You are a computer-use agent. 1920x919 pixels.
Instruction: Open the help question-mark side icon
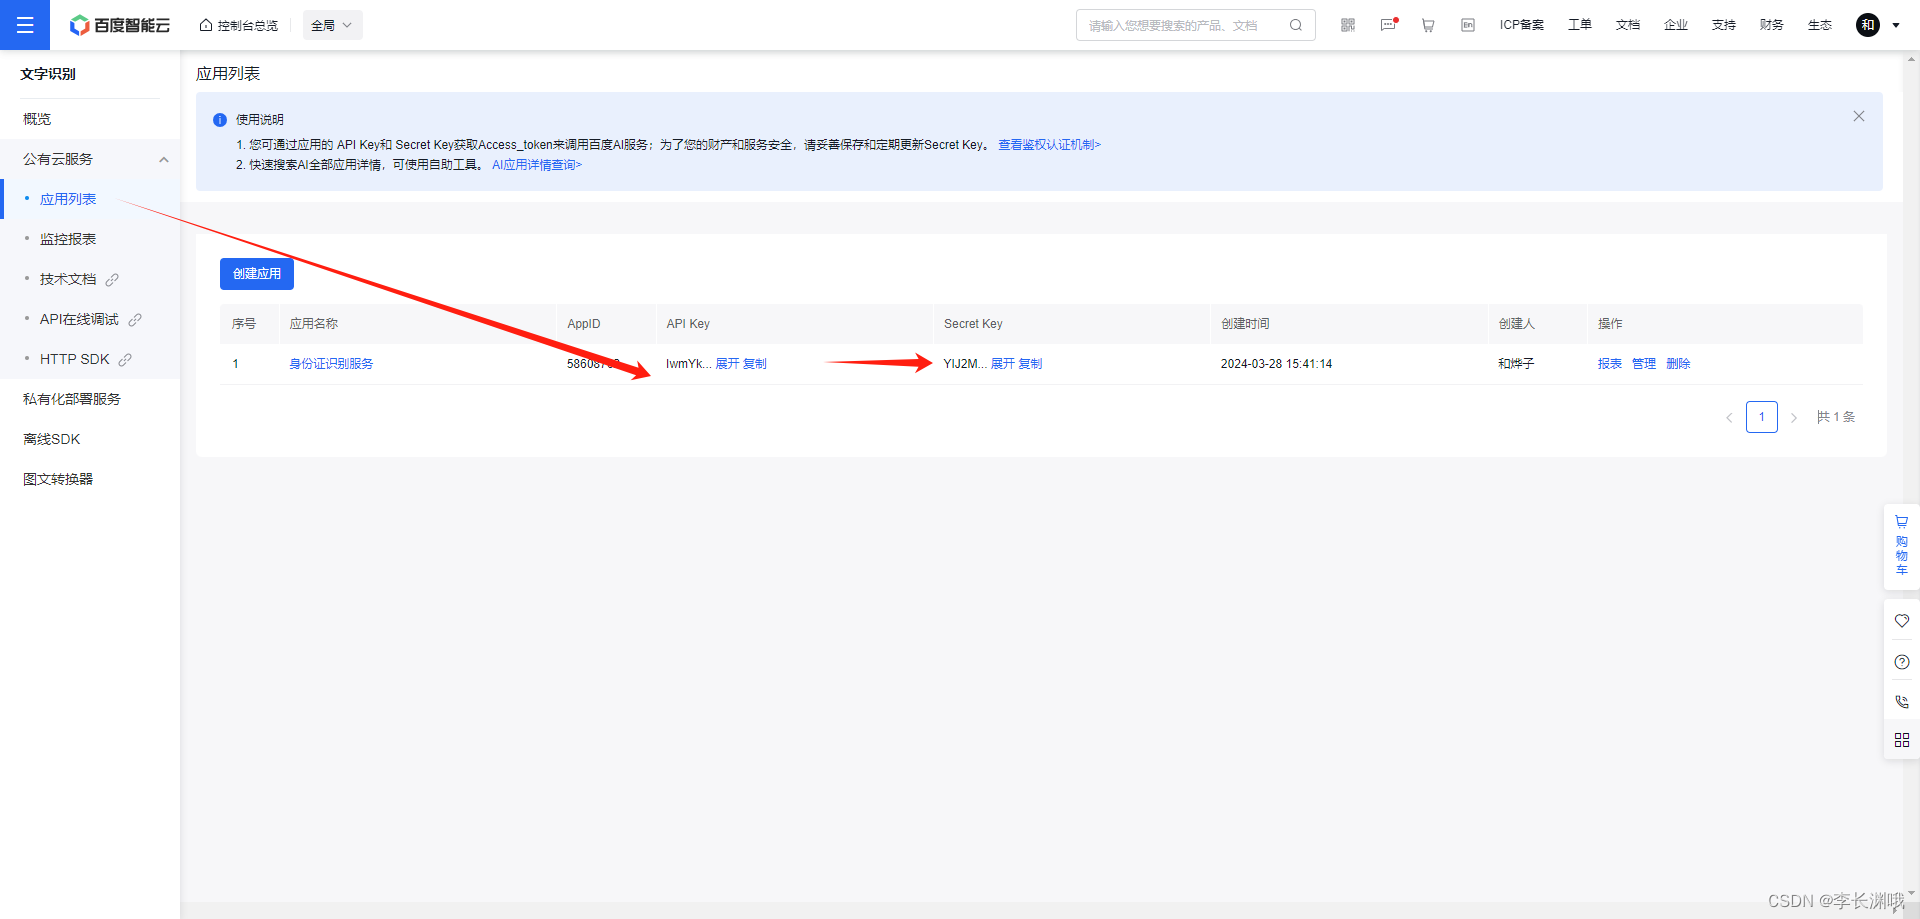pos(1902,662)
